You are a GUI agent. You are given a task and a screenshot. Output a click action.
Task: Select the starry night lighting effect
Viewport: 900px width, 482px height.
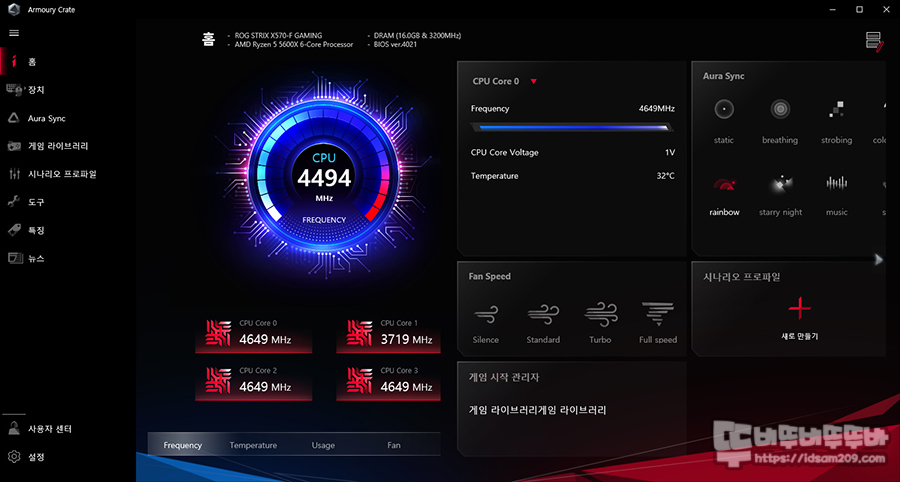780,195
